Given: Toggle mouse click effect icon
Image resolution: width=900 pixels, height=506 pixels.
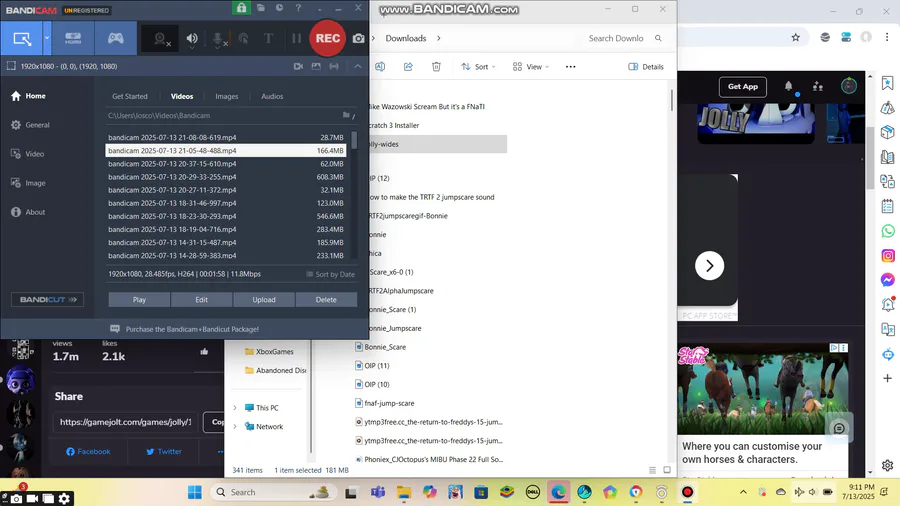Looking at the screenshot, I should click(x=243, y=39).
